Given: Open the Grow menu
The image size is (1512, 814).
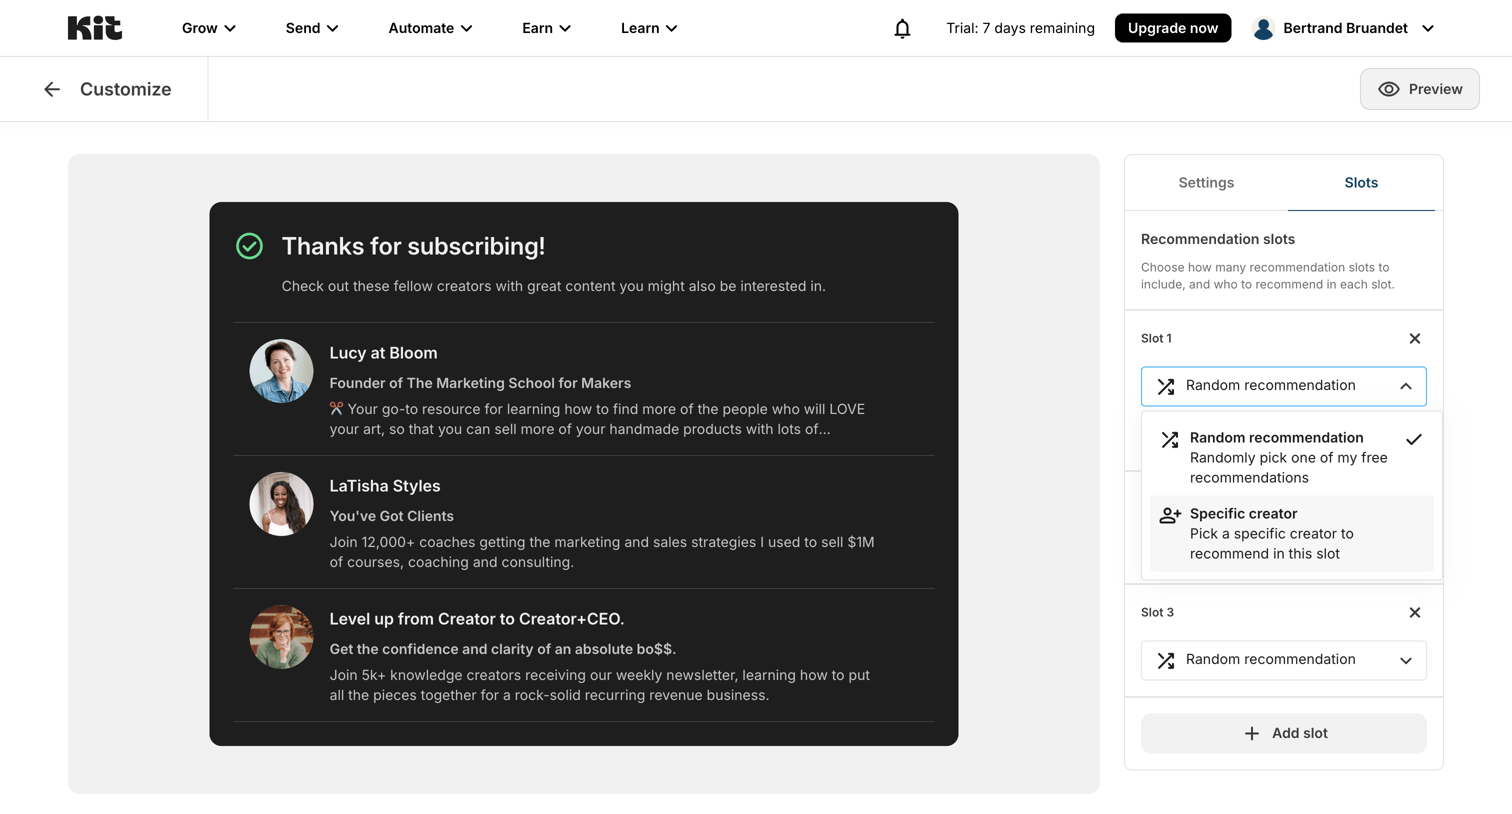Looking at the screenshot, I should click(209, 28).
